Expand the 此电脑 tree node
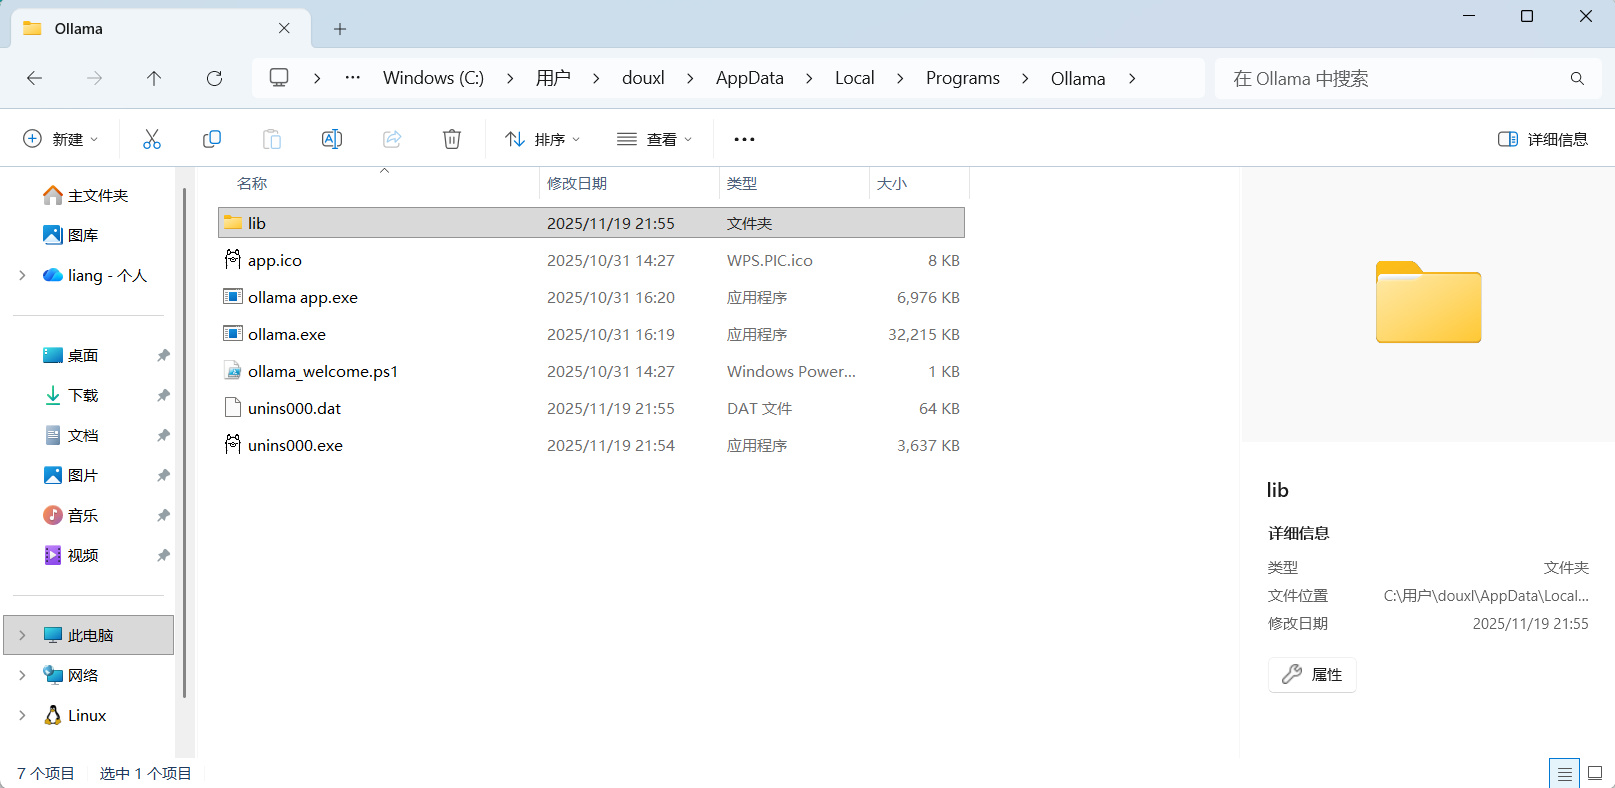 point(22,635)
